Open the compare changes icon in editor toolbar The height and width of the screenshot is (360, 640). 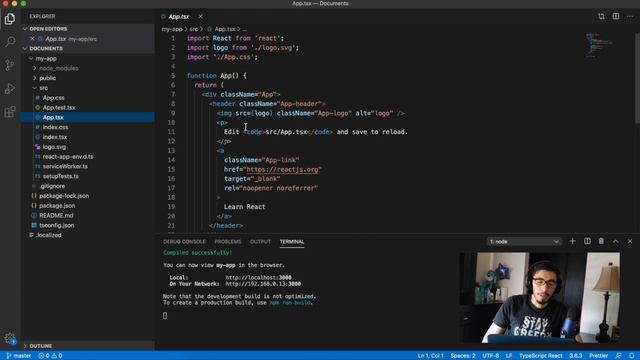[x=601, y=16]
